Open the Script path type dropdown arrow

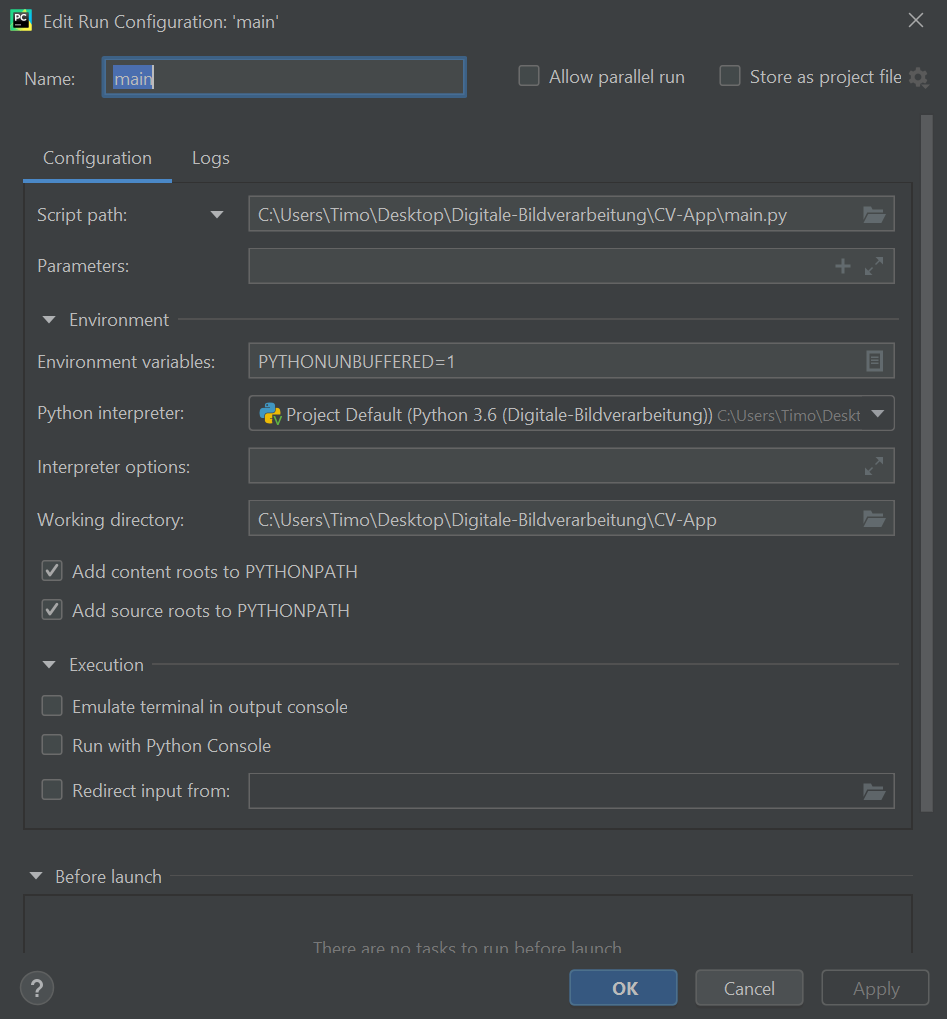217,214
